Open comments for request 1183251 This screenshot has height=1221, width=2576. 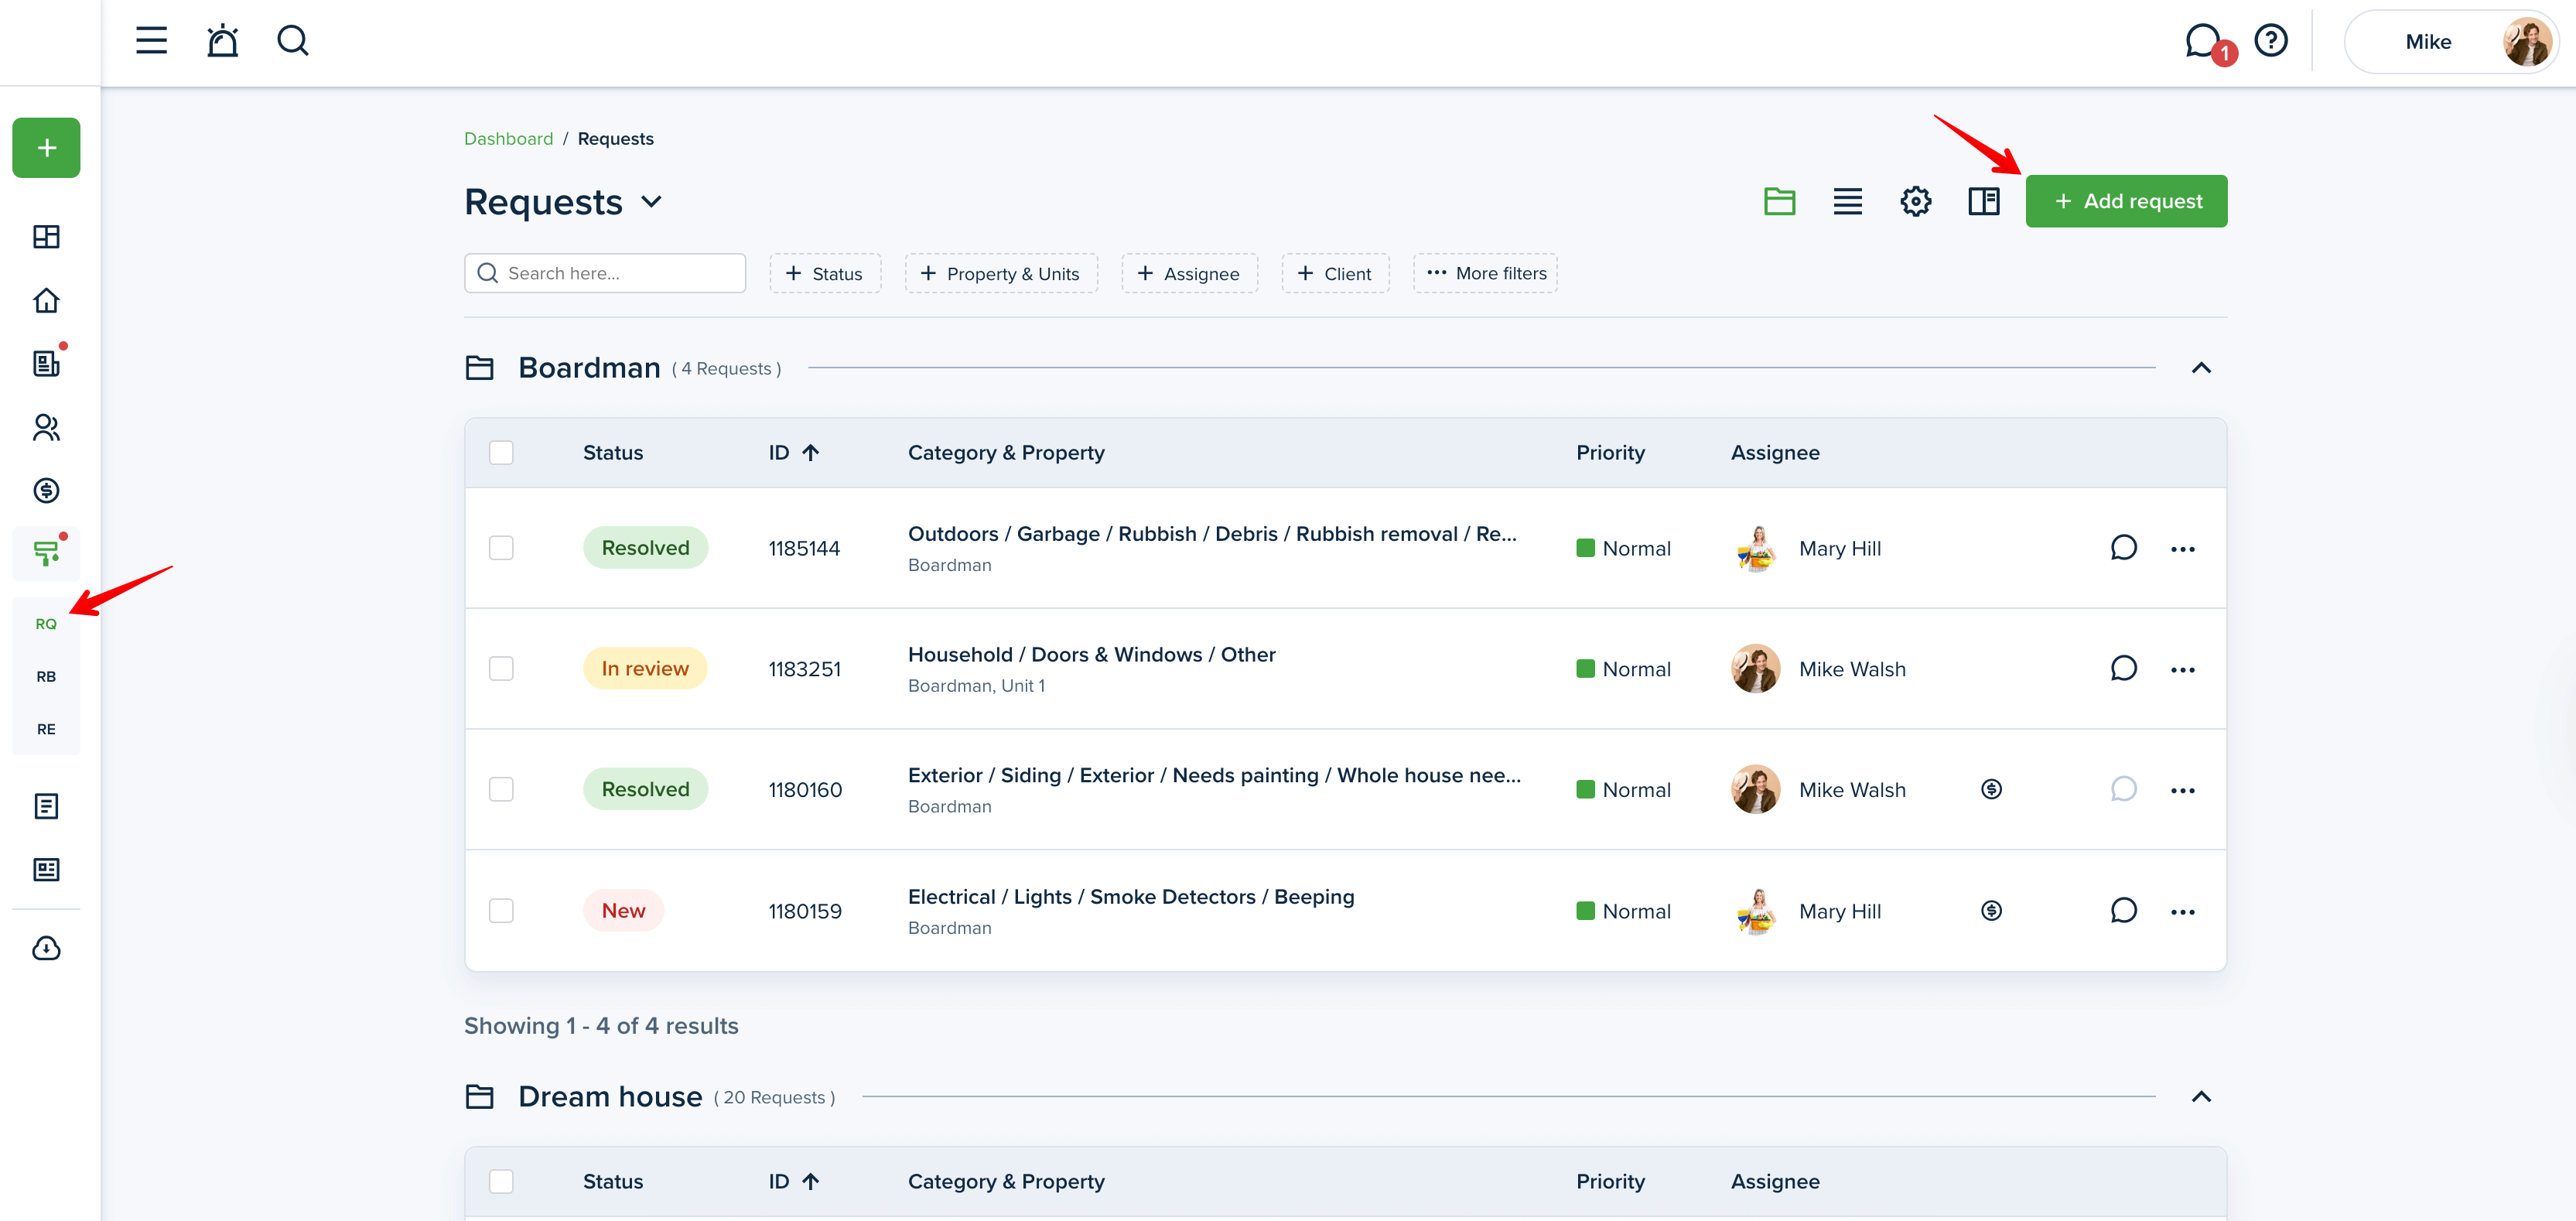[2123, 668]
